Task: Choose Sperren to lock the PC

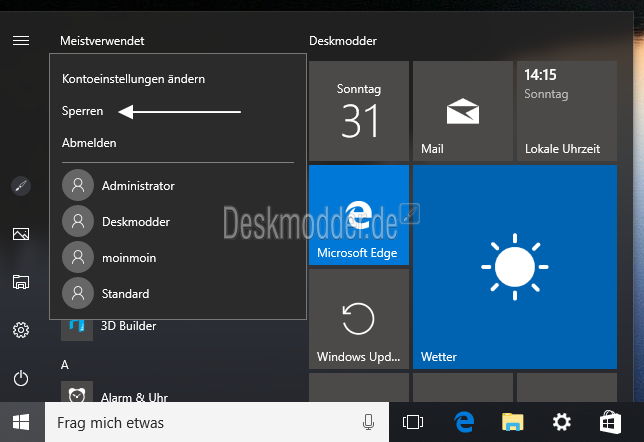Action: pyautogui.click(x=83, y=111)
